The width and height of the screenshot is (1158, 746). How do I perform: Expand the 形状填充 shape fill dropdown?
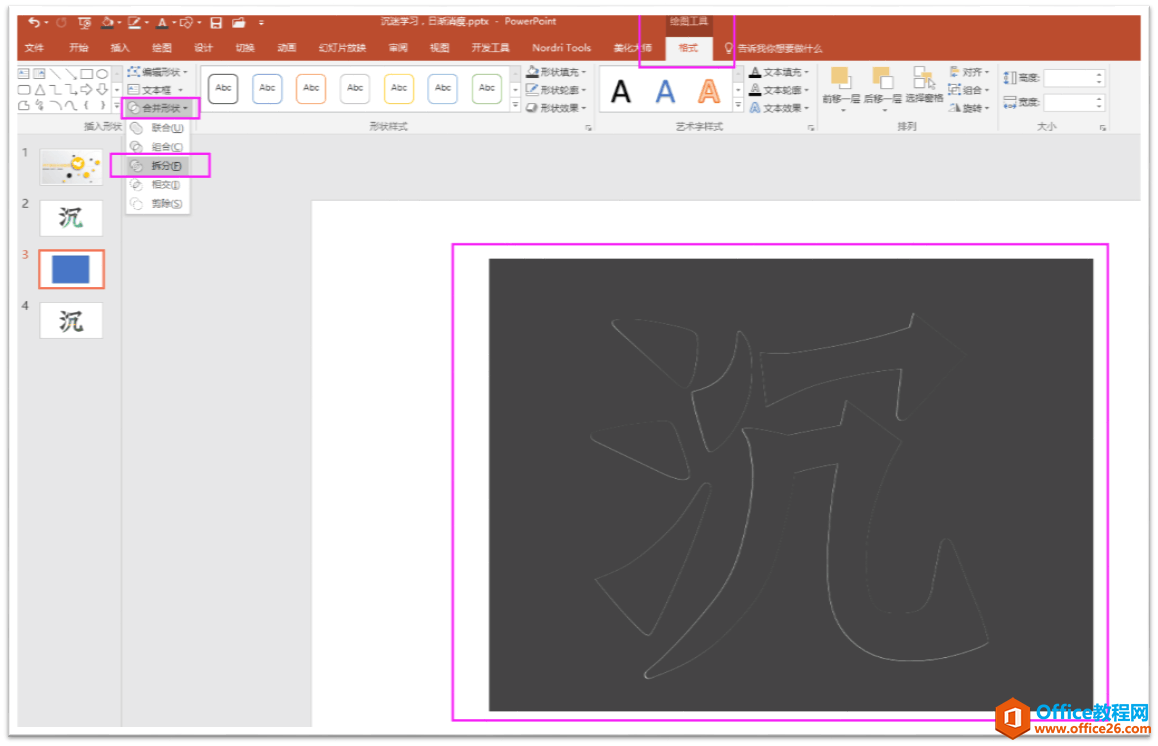pos(557,72)
